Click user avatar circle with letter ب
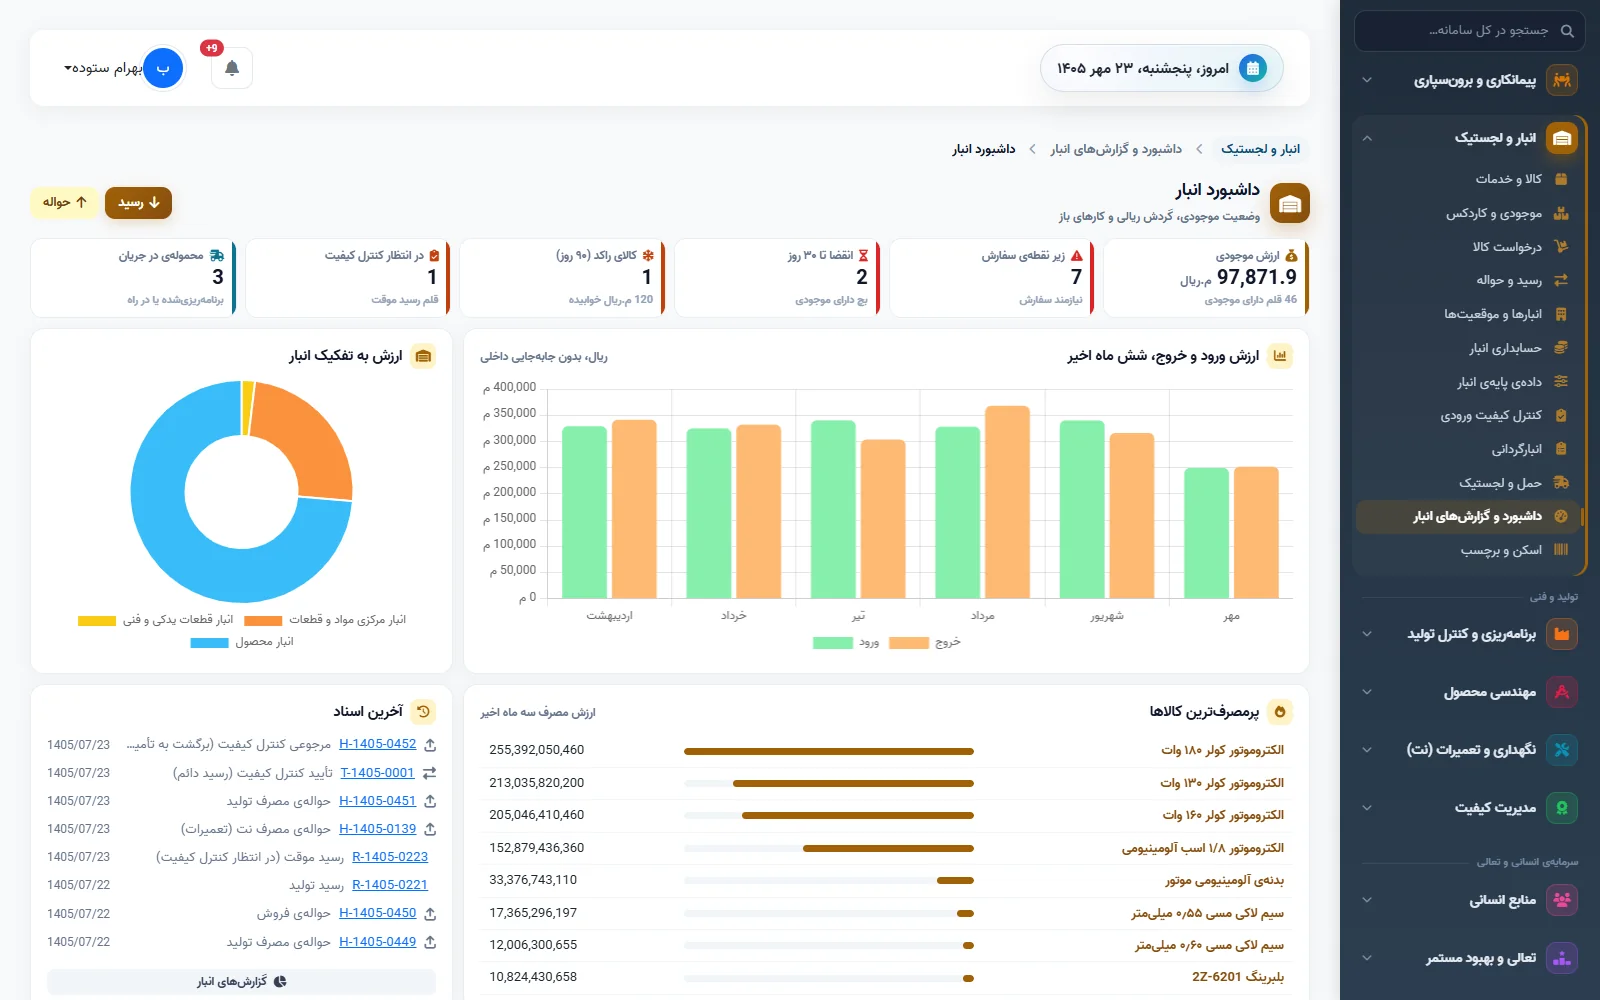The width and height of the screenshot is (1600, 1000). point(163,68)
